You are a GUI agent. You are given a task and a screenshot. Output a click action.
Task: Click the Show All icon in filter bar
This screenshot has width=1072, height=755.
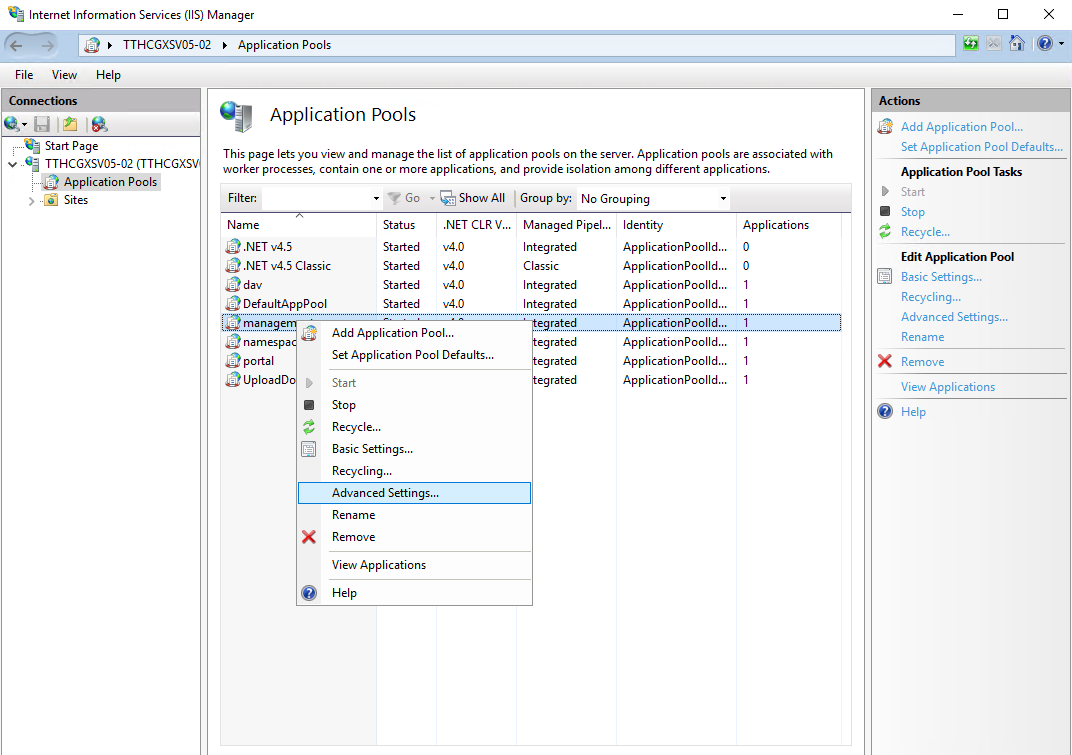[448, 198]
